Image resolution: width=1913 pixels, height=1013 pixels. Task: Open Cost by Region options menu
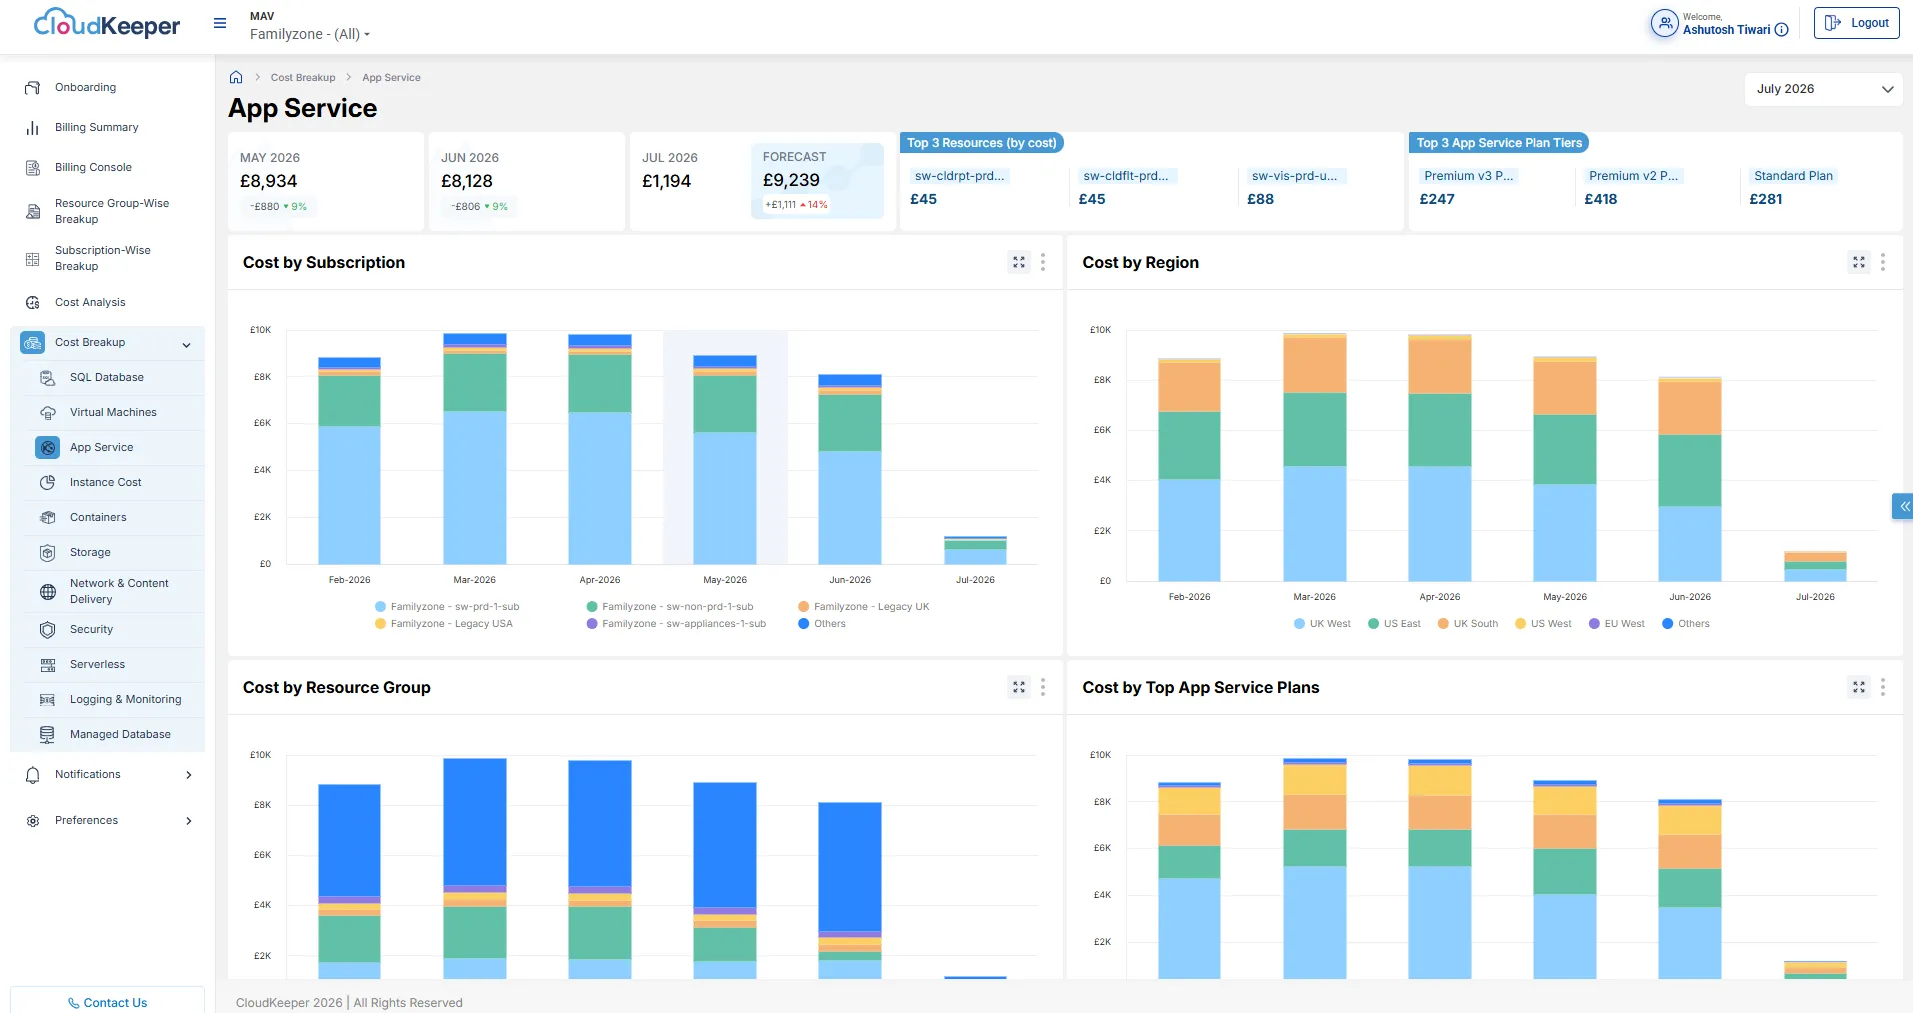[x=1883, y=262]
